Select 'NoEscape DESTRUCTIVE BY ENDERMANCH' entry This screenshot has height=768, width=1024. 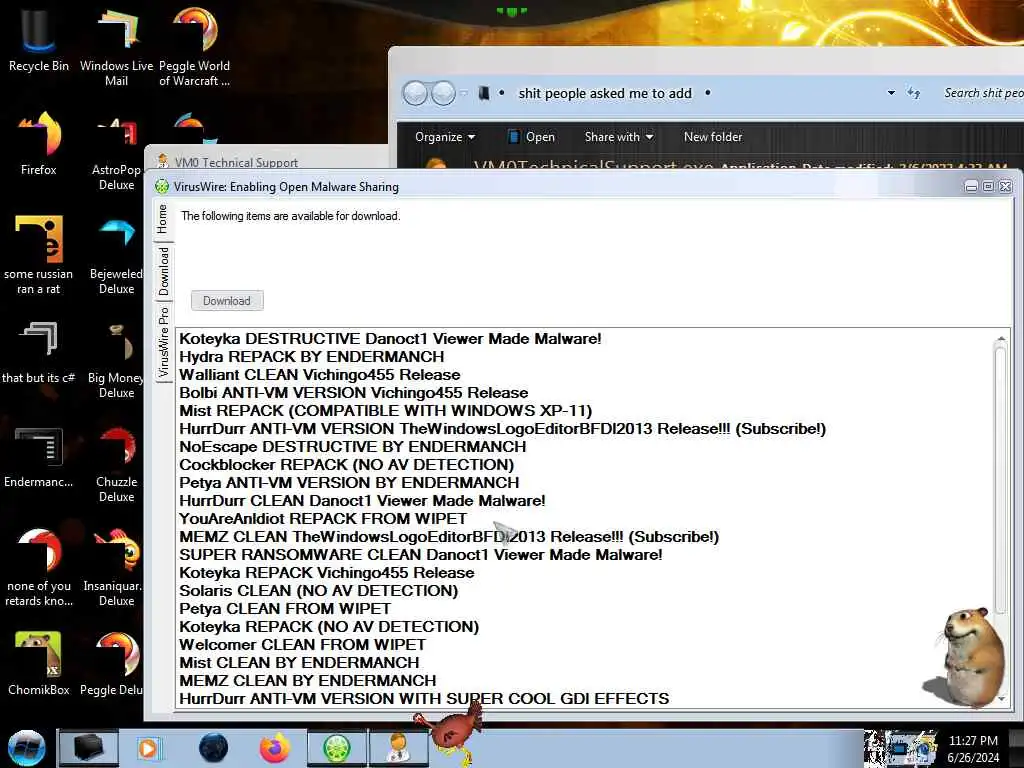(x=353, y=447)
